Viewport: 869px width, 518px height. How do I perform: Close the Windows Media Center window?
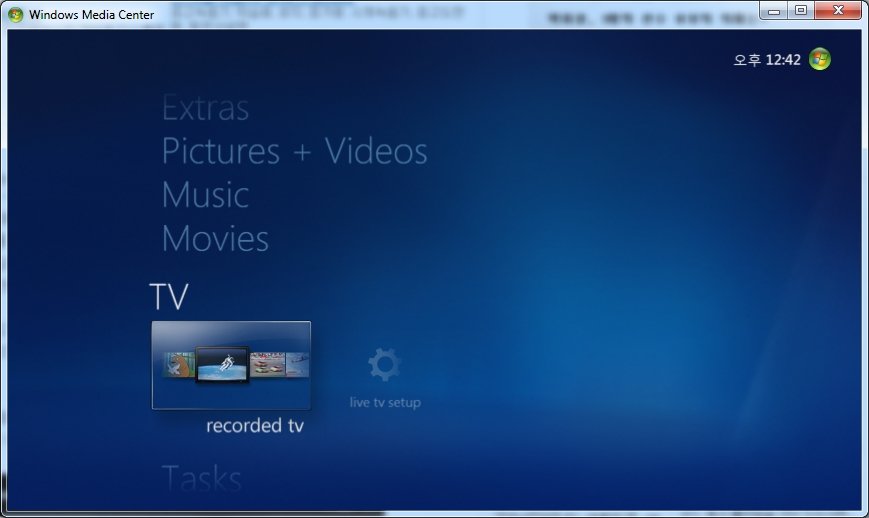[x=838, y=10]
